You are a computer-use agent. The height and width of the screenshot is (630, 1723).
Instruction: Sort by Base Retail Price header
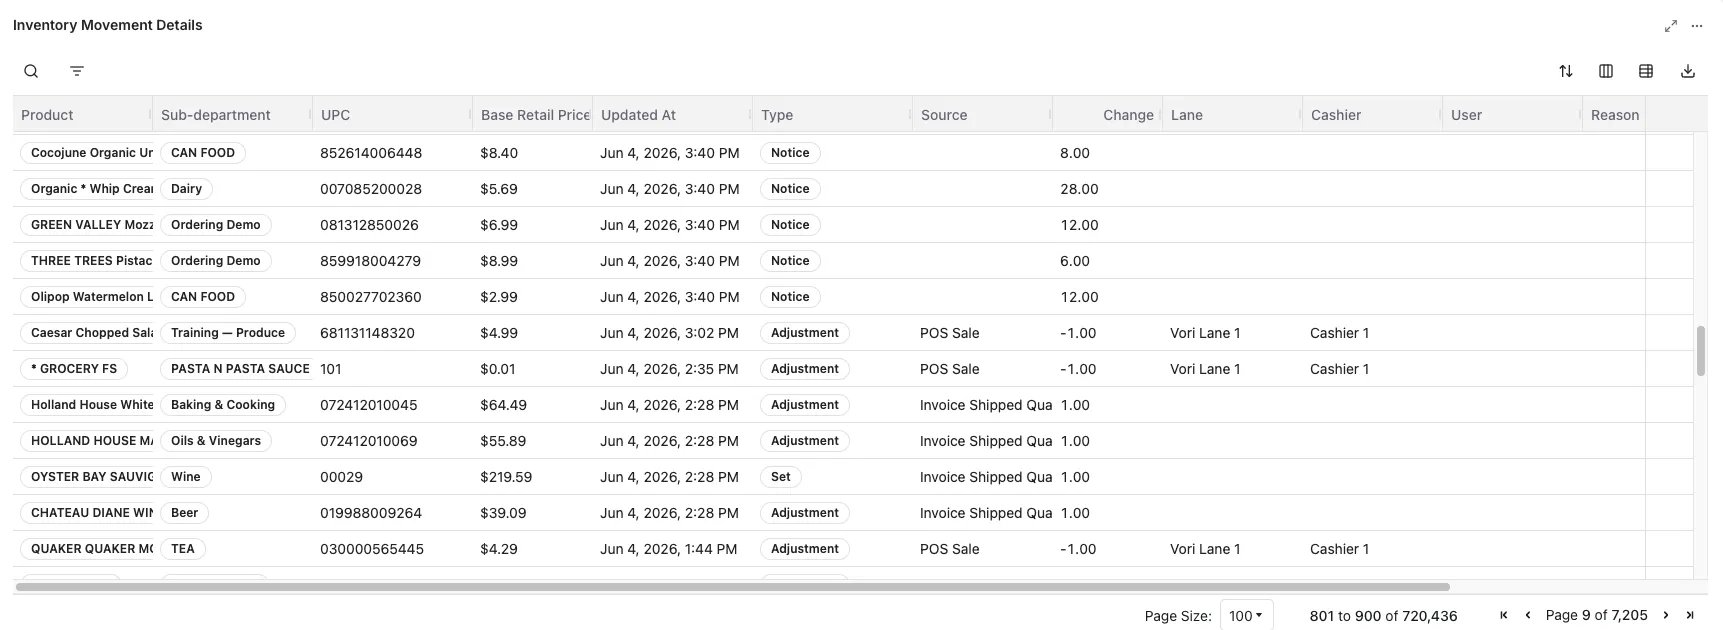click(x=535, y=115)
